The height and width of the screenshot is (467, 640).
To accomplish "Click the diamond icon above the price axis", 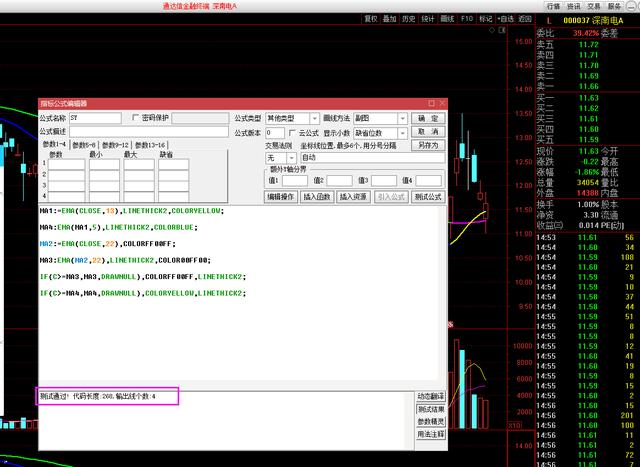I will 492,30.
